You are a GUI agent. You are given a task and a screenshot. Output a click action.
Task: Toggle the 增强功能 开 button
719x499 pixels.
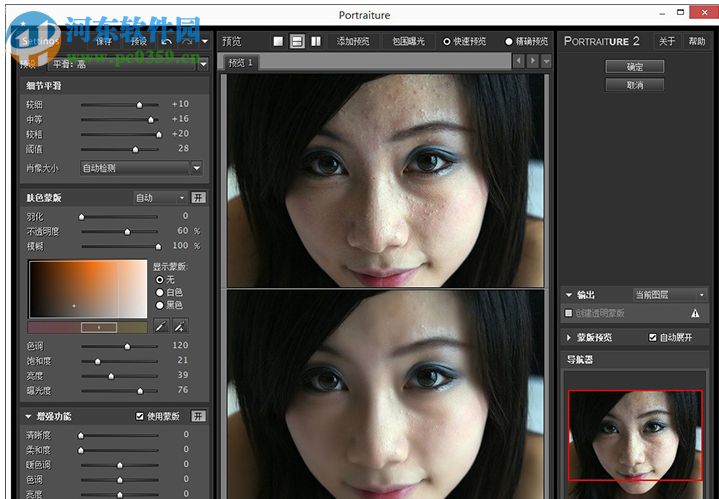click(x=198, y=416)
